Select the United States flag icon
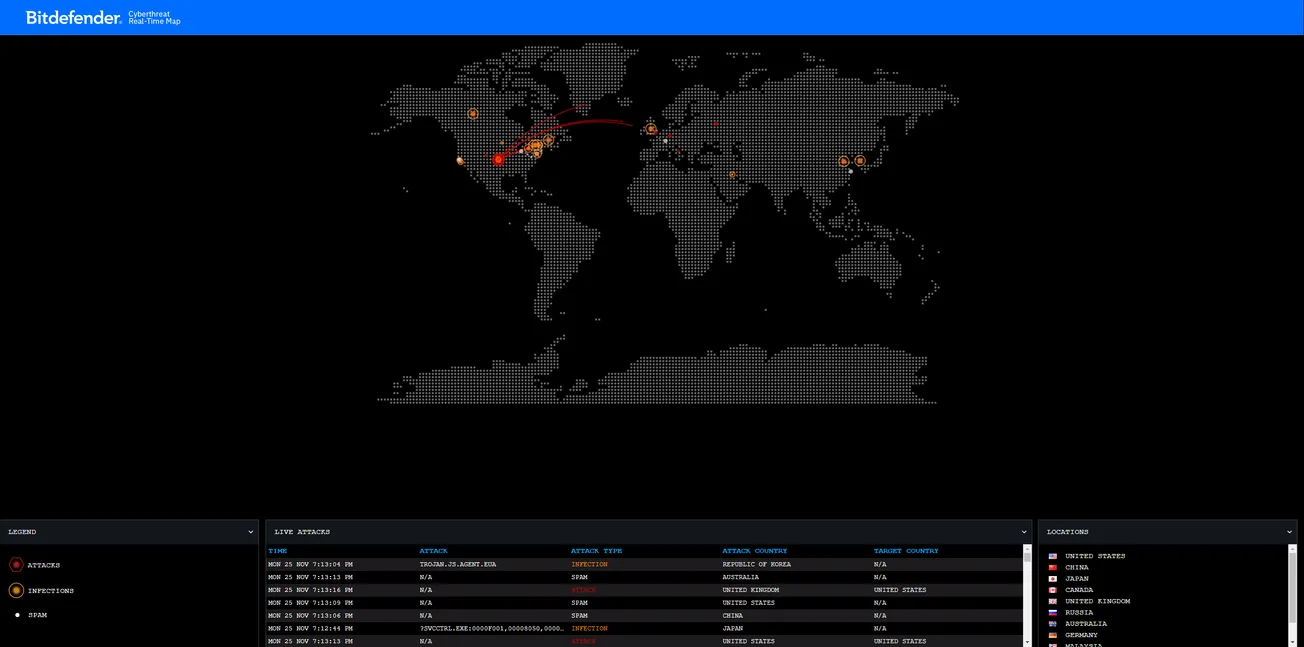The width and height of the screenshot is (1304, 647). pos(1051,556)
